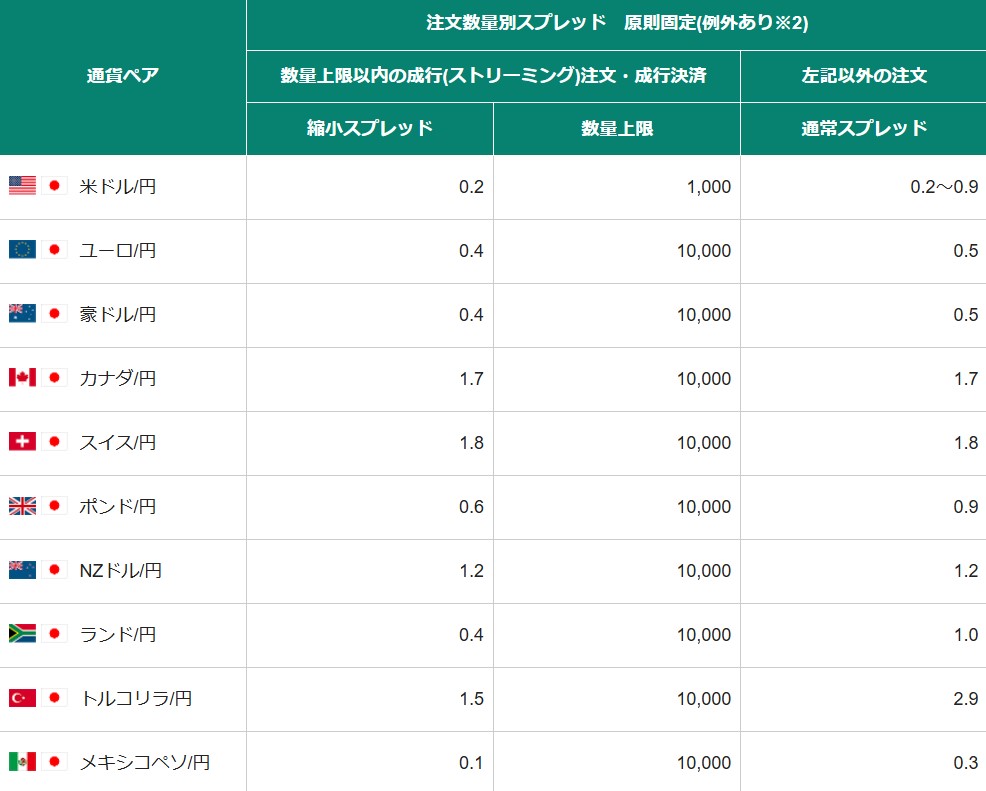
Task: Click the Japan flag in the ユーロ/円 row
Action: [55, 250]
